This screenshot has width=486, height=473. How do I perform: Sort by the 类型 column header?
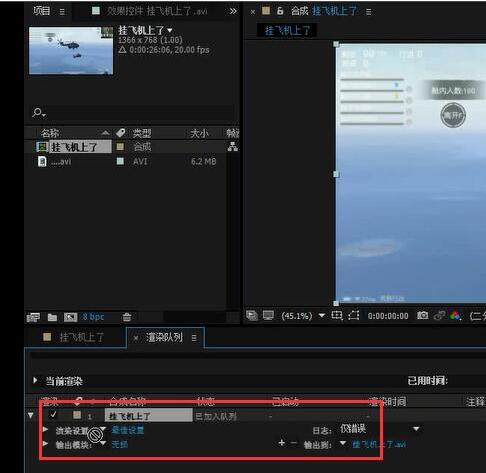(142, 133)
